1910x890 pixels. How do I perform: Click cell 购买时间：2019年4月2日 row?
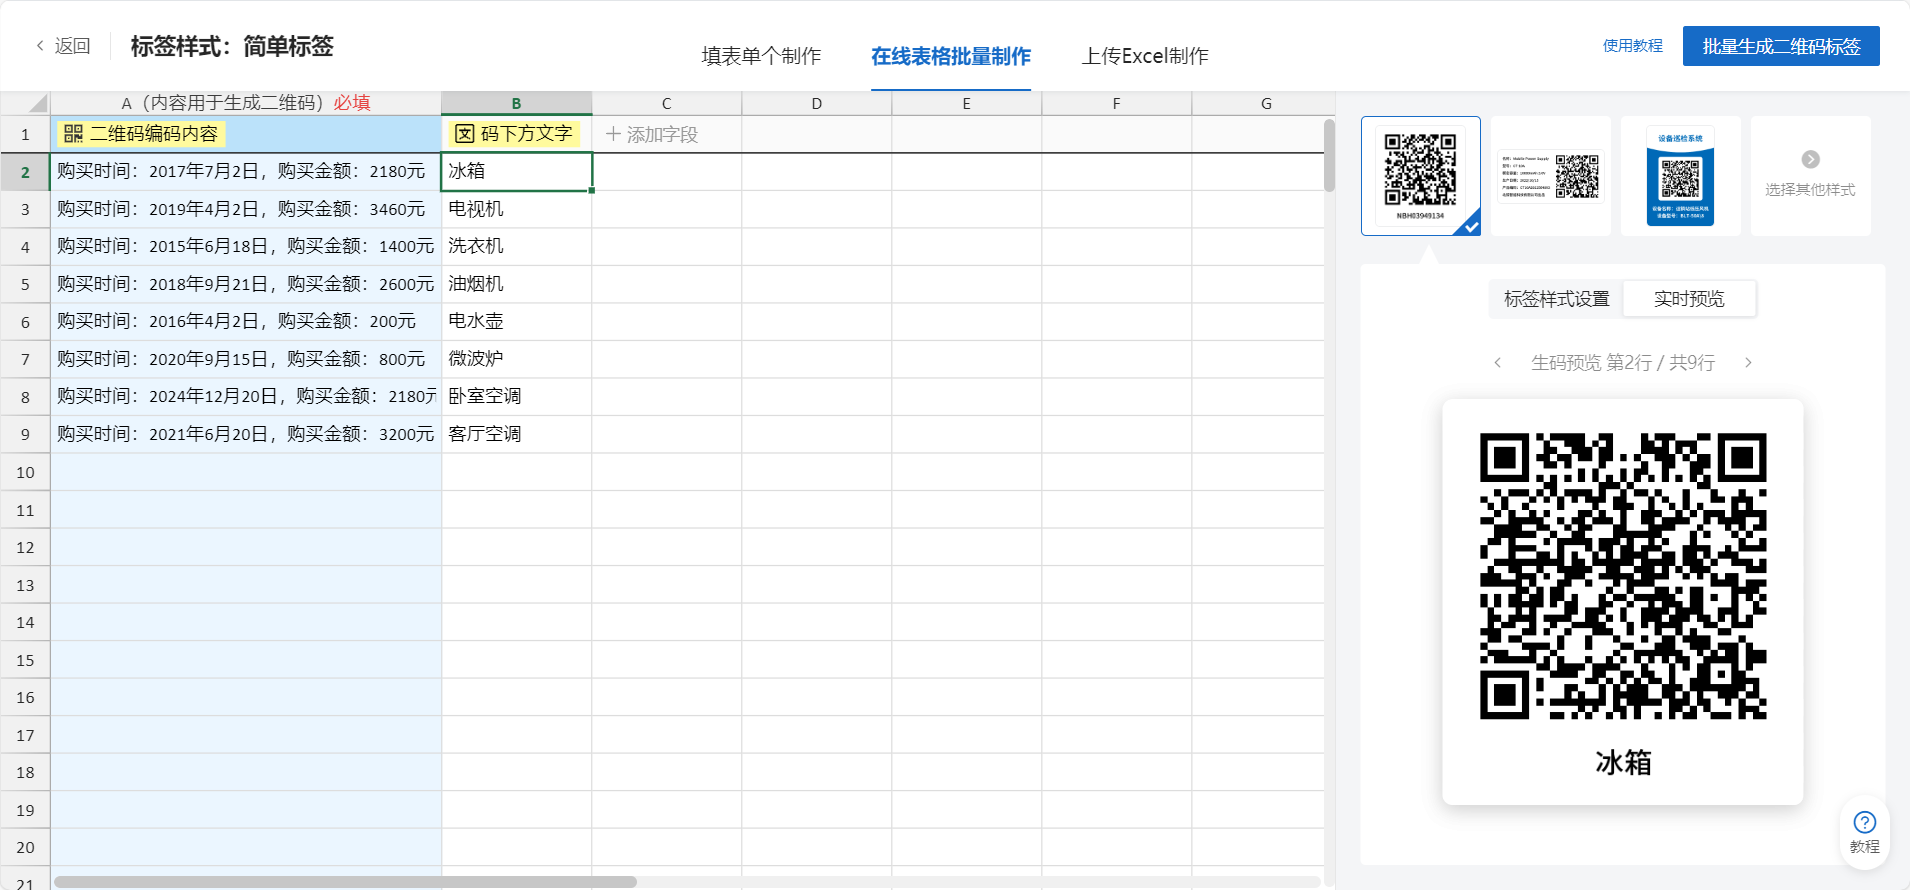coord(246,209)
